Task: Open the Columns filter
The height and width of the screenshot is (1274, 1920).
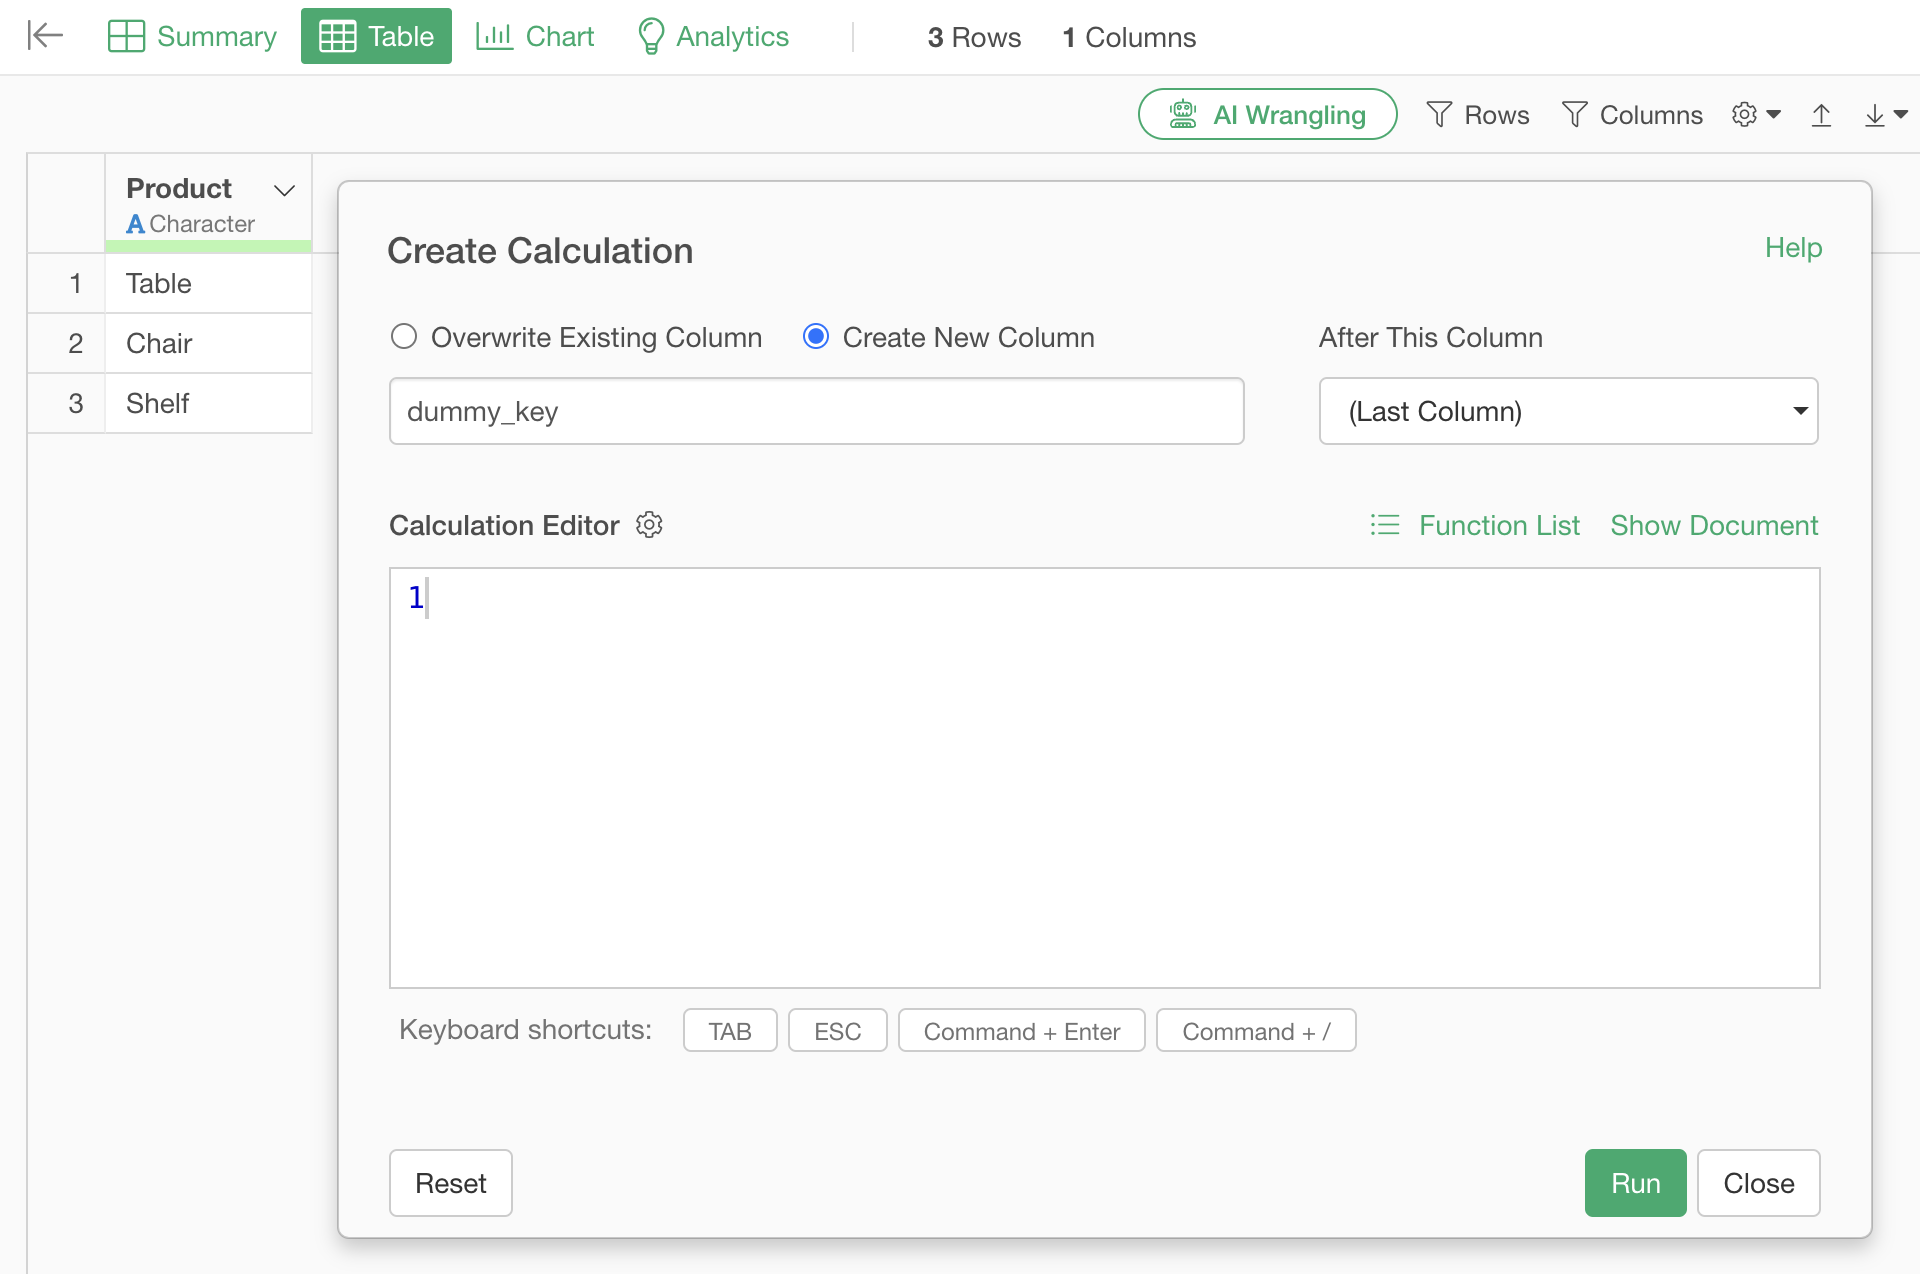Action: tap(1631, 115)
